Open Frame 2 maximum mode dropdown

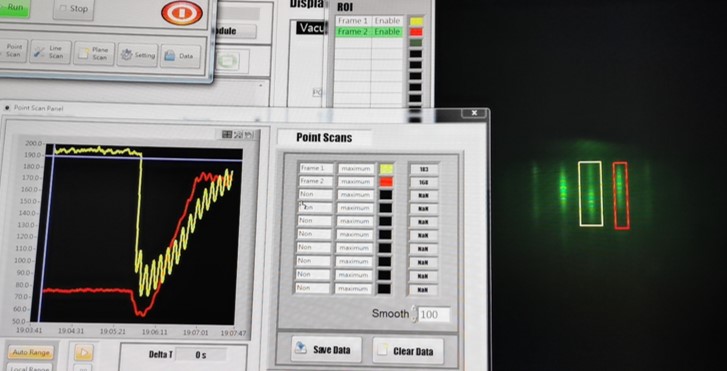click(356, 181)
